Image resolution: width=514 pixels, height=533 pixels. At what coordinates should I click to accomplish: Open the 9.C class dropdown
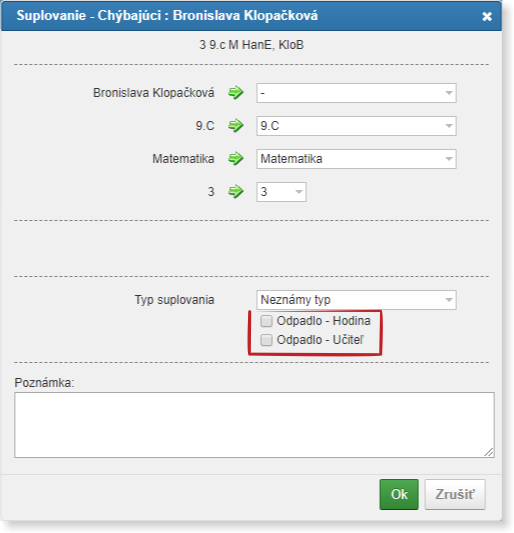point(356,126)
